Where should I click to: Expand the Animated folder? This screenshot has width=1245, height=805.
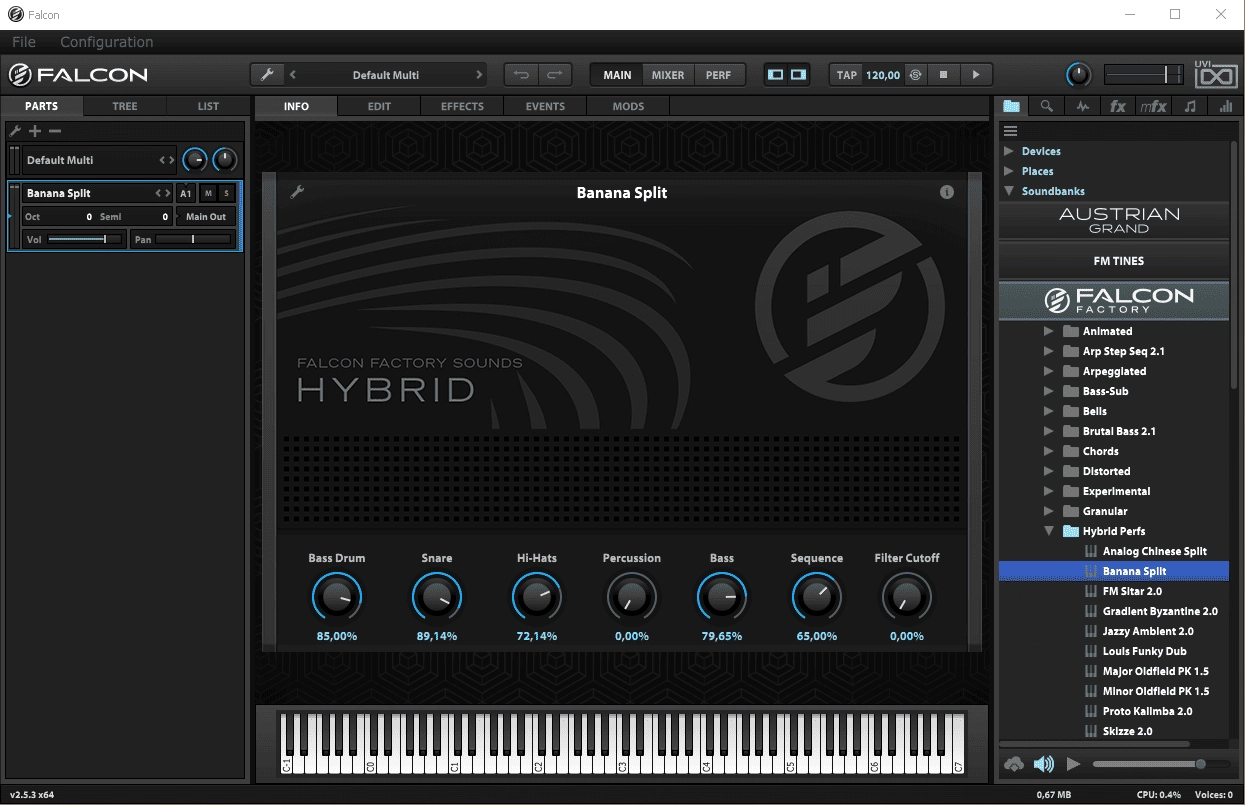pyautogui.click(x=1048, y=331)
